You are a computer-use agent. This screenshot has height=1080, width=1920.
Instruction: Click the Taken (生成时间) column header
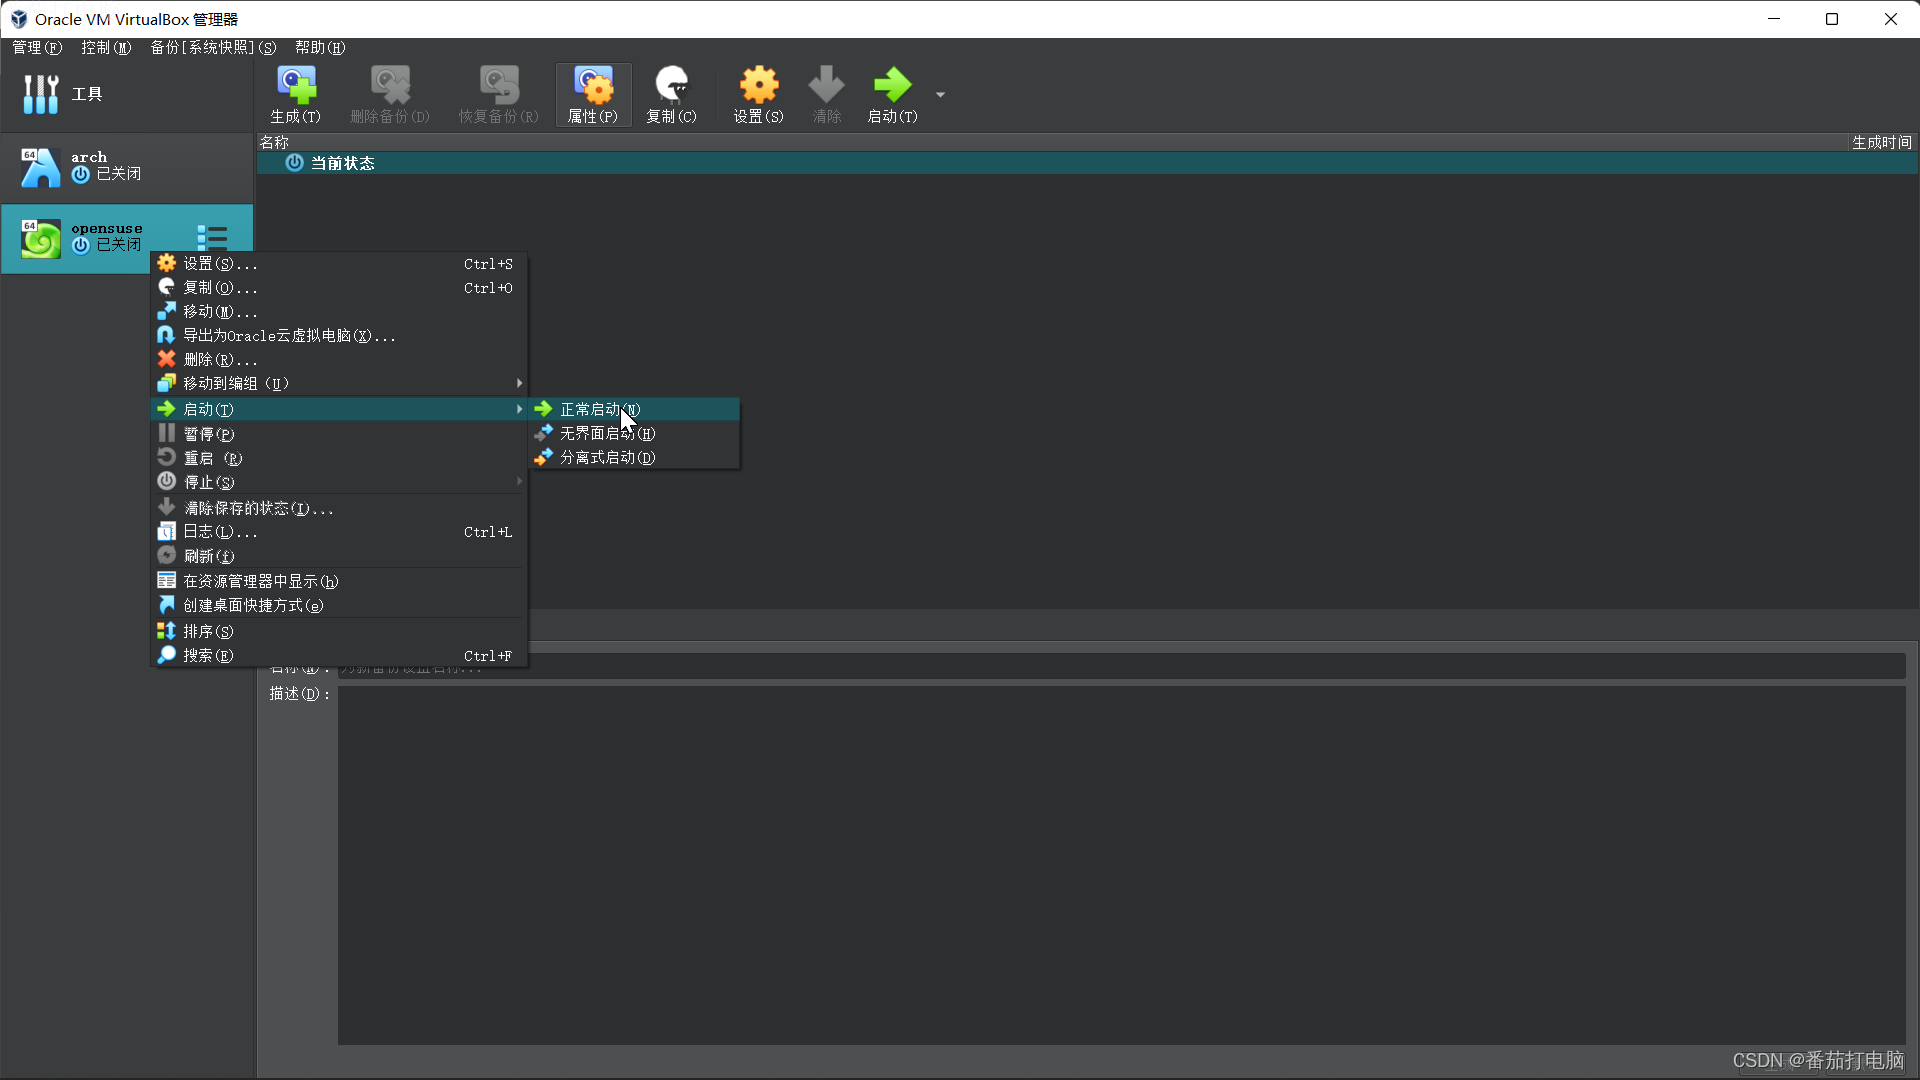click(x=1881, y=143)
